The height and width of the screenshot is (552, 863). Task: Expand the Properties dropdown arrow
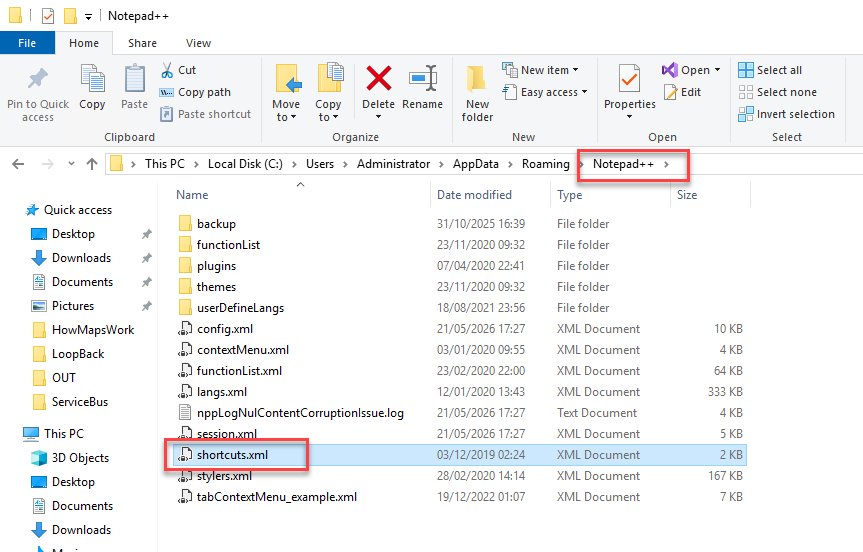pos(630,117)
